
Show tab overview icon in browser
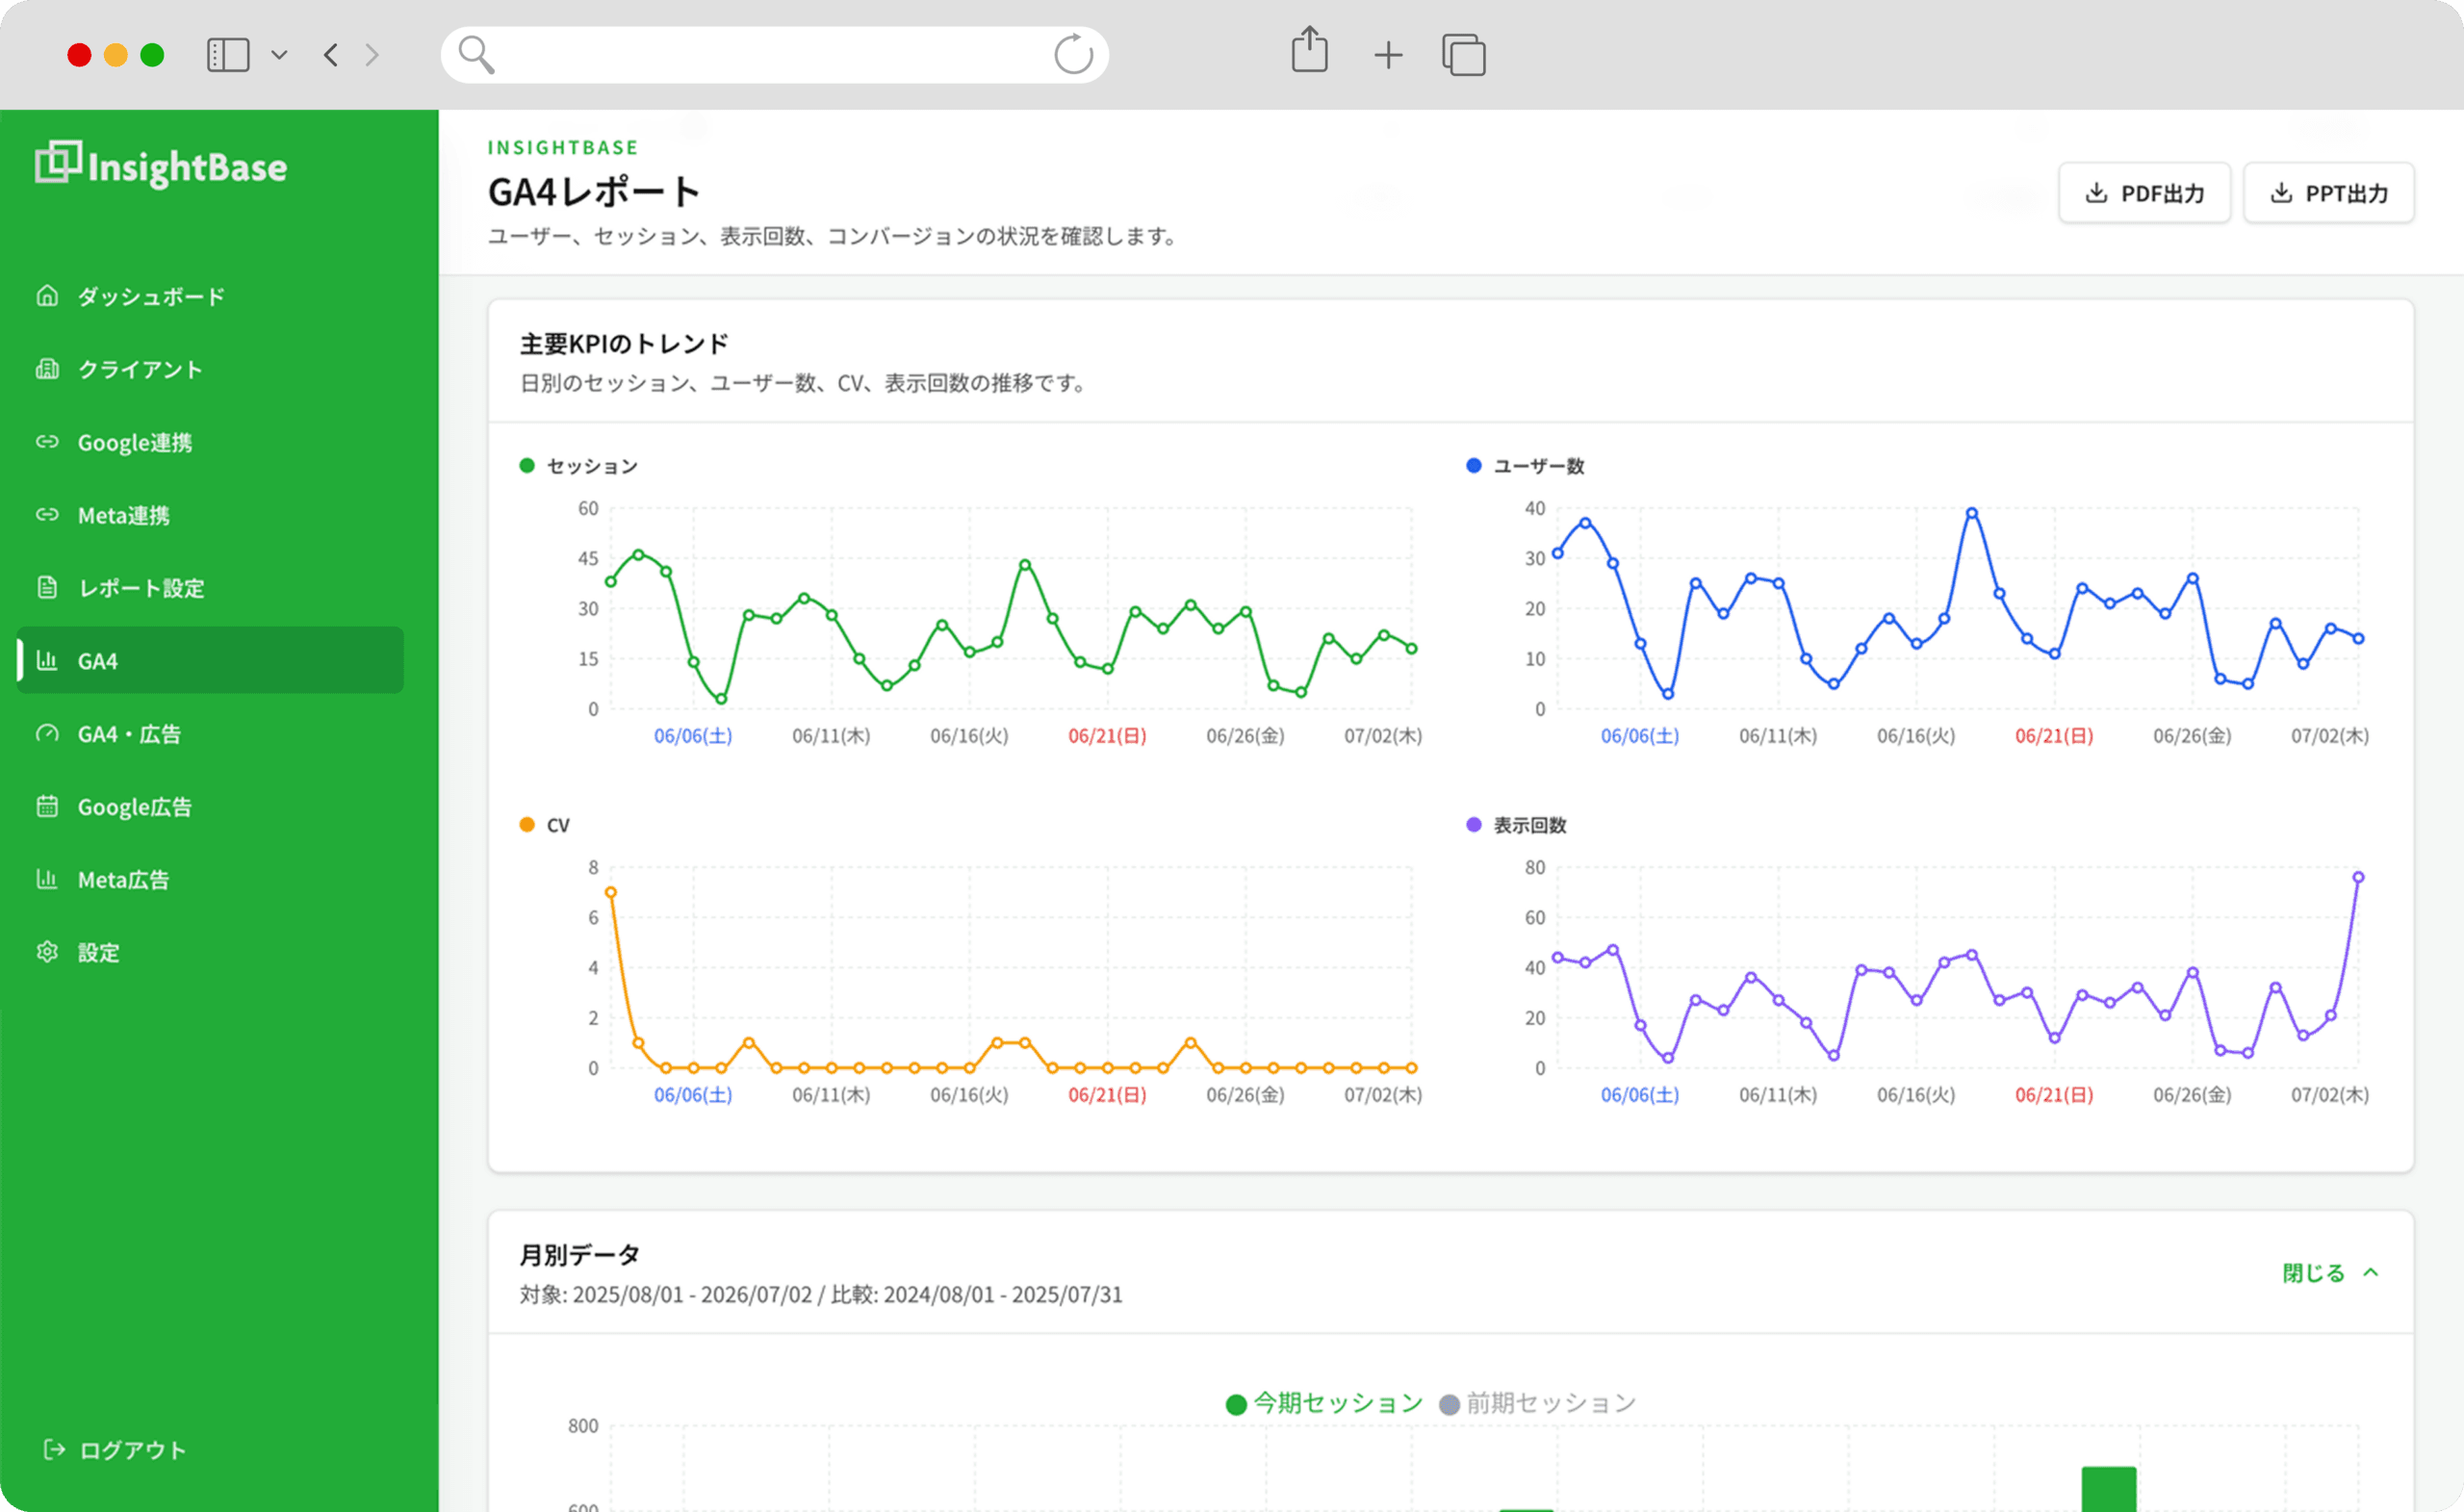coord(1463,55)
